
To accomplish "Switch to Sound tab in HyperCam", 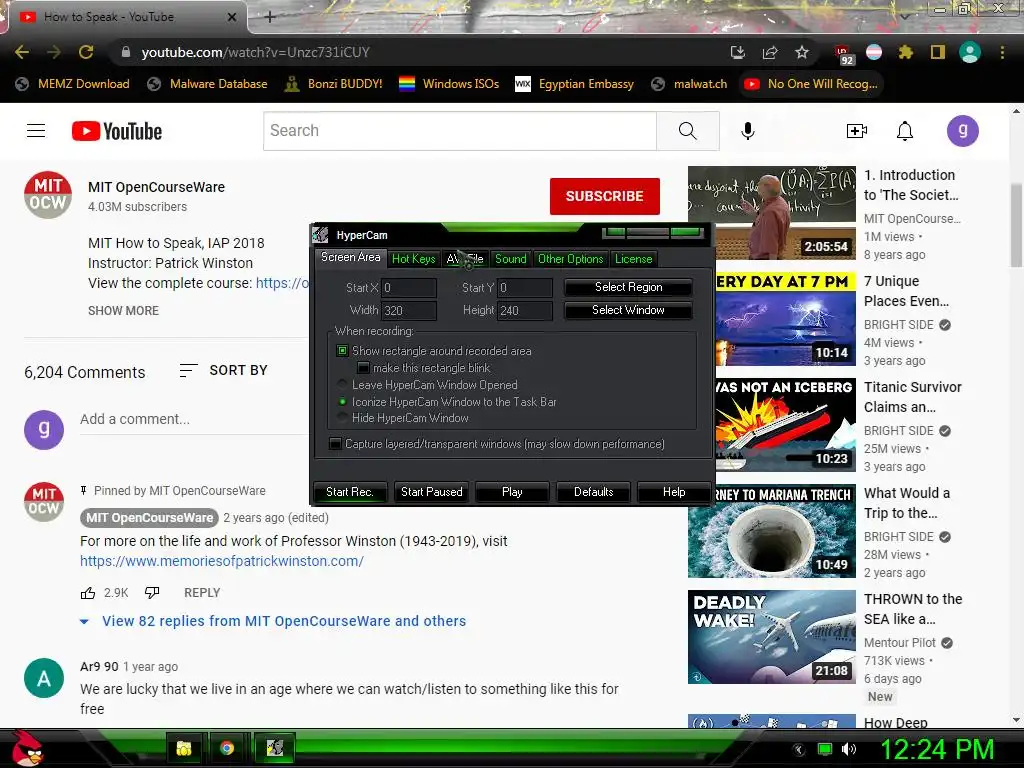I will click(511, 259).
